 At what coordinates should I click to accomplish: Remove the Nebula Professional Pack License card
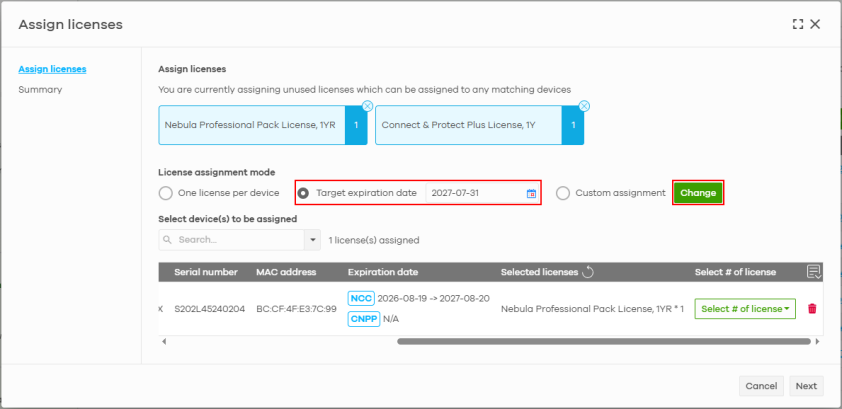(367, 106)
